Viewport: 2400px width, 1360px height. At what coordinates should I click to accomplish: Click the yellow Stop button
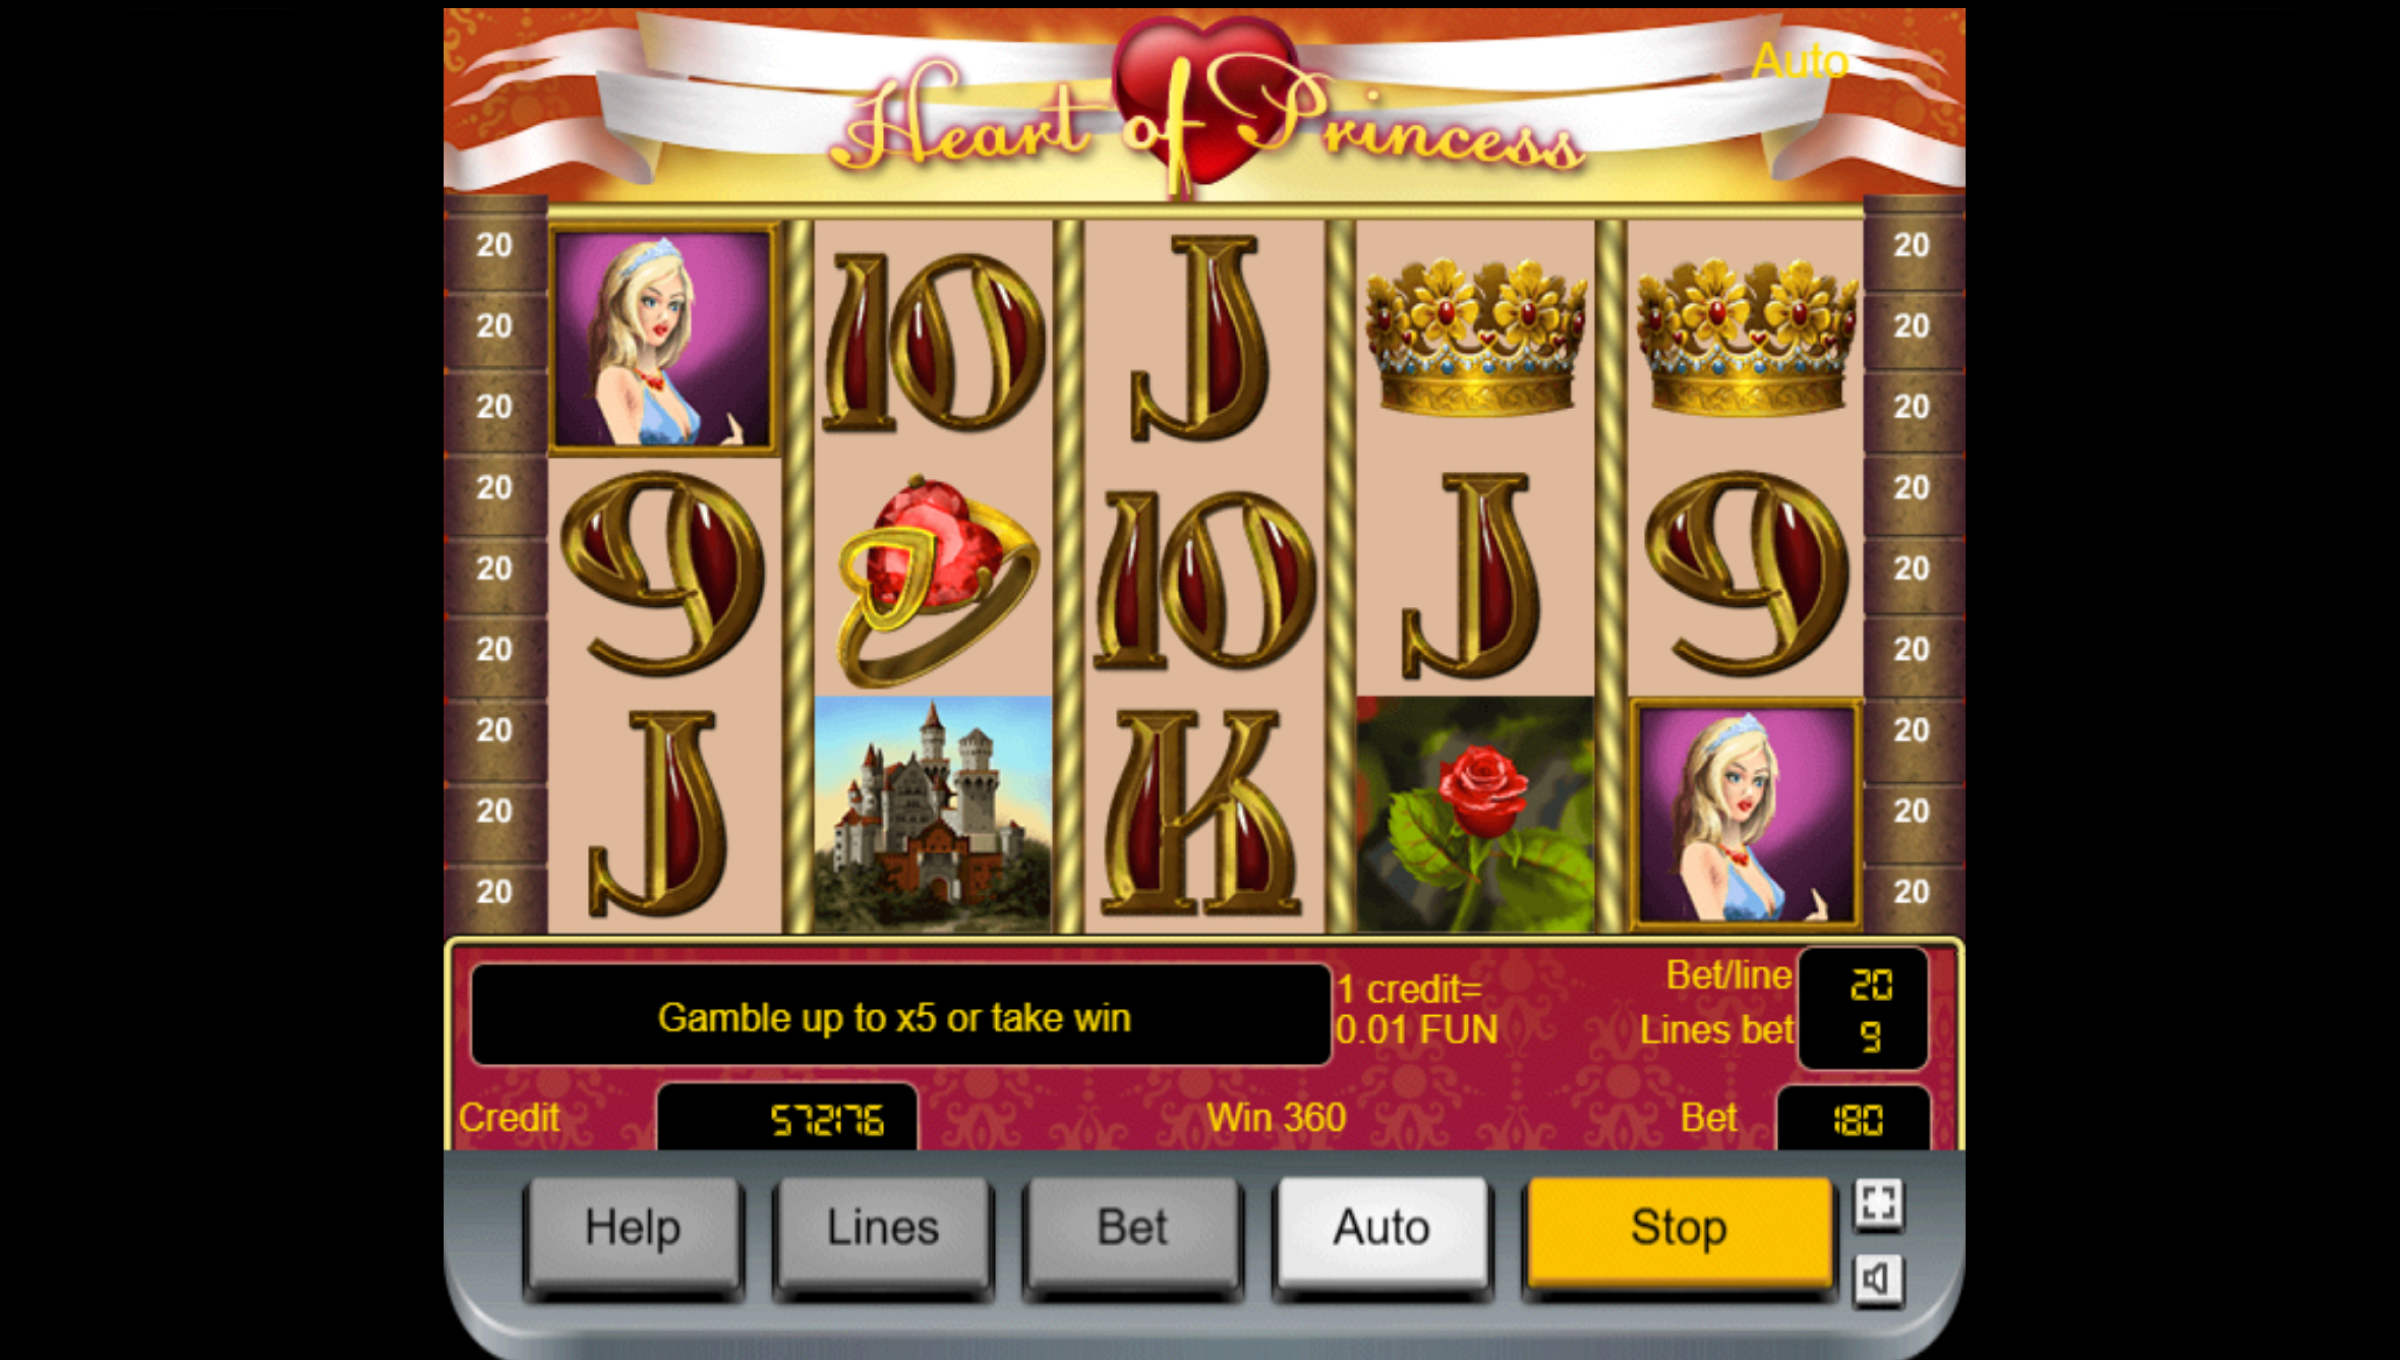1679,1230
